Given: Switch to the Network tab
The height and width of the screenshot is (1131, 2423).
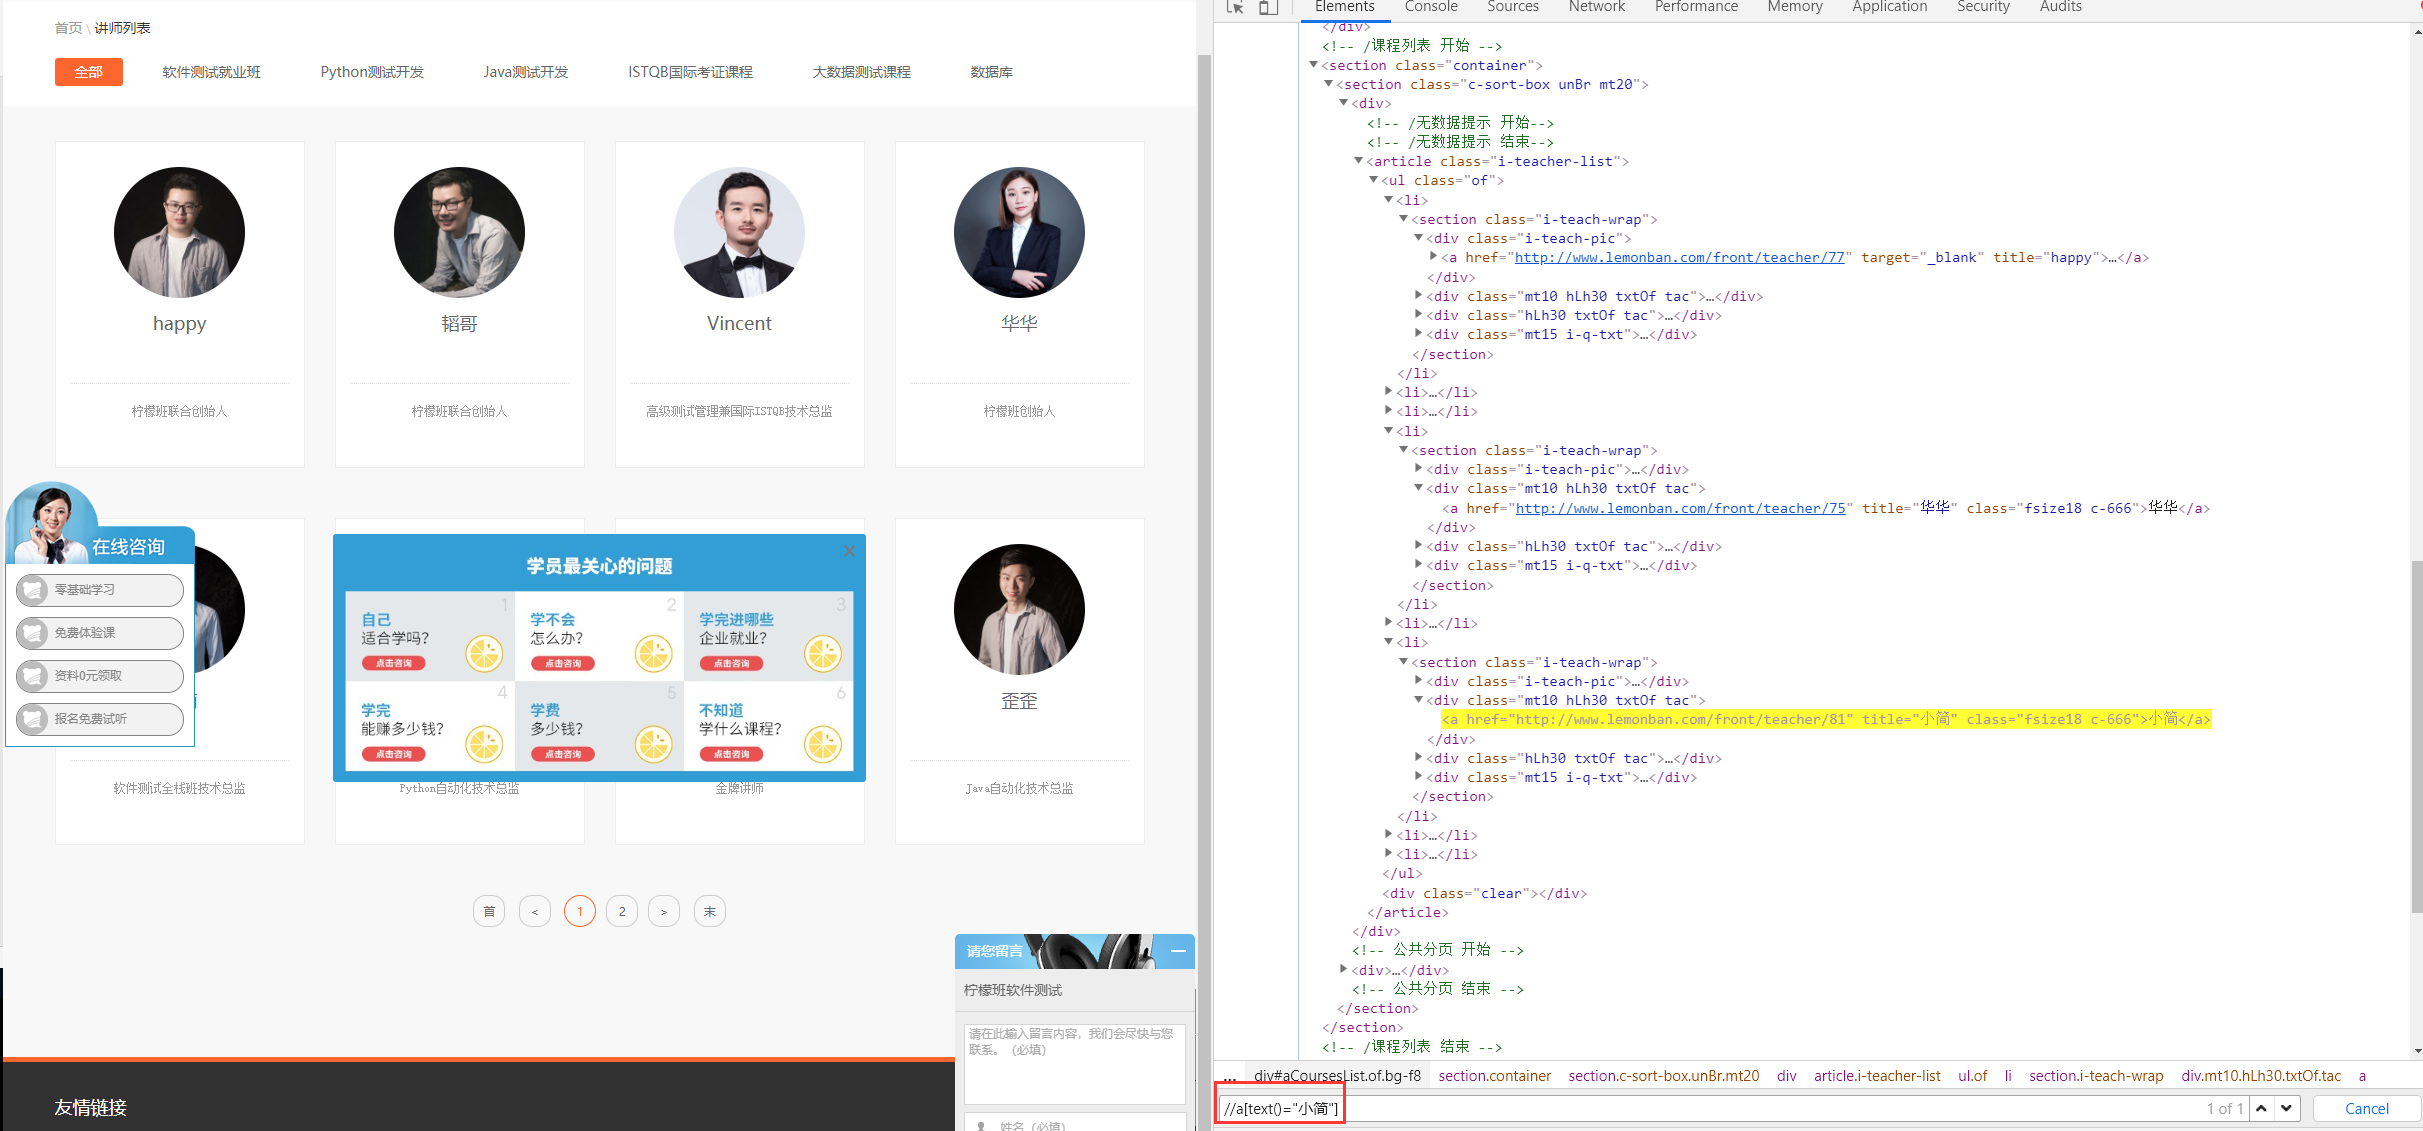Looking at the screenshot, I should tap(1596, 8).
